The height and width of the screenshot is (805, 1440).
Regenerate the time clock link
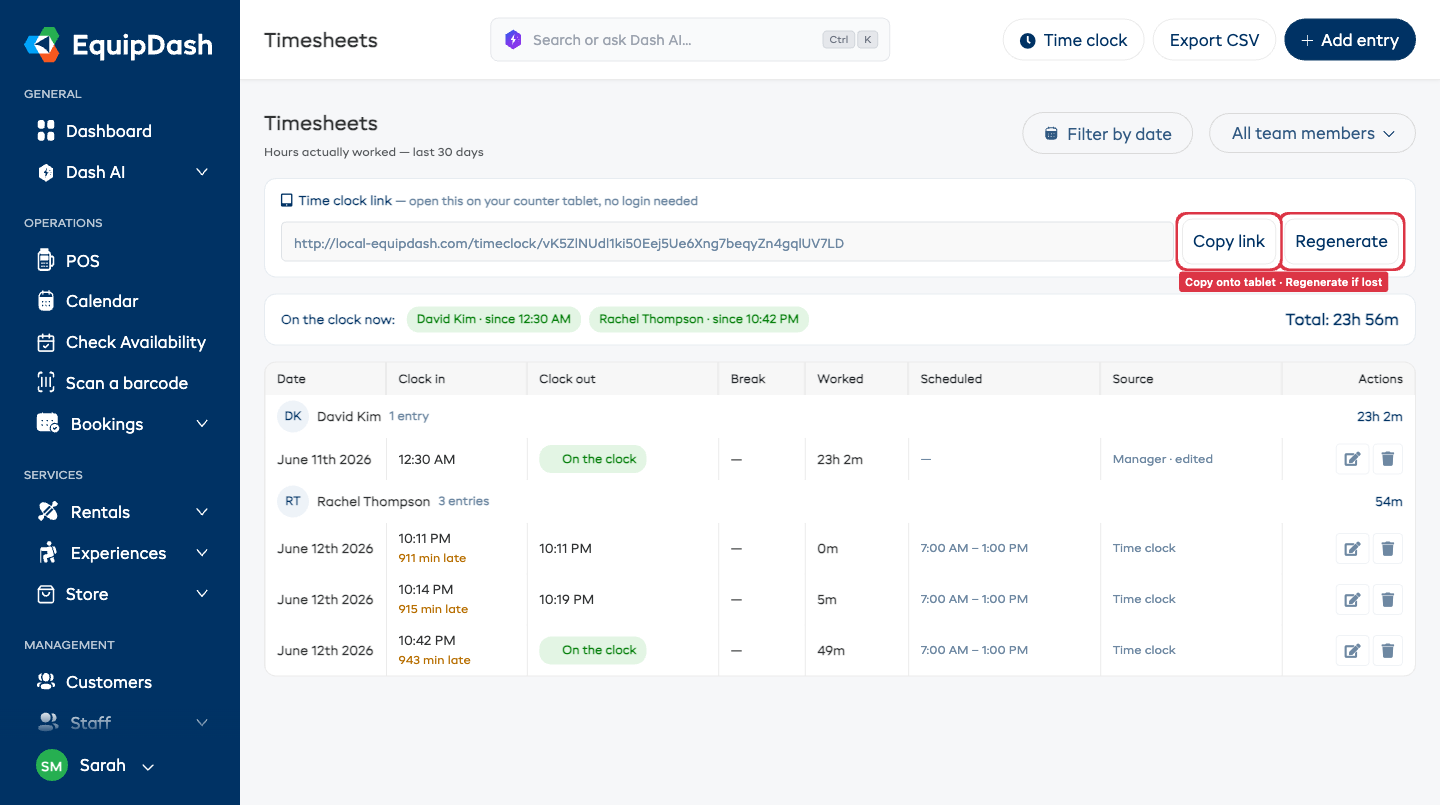coord(1341,241)
